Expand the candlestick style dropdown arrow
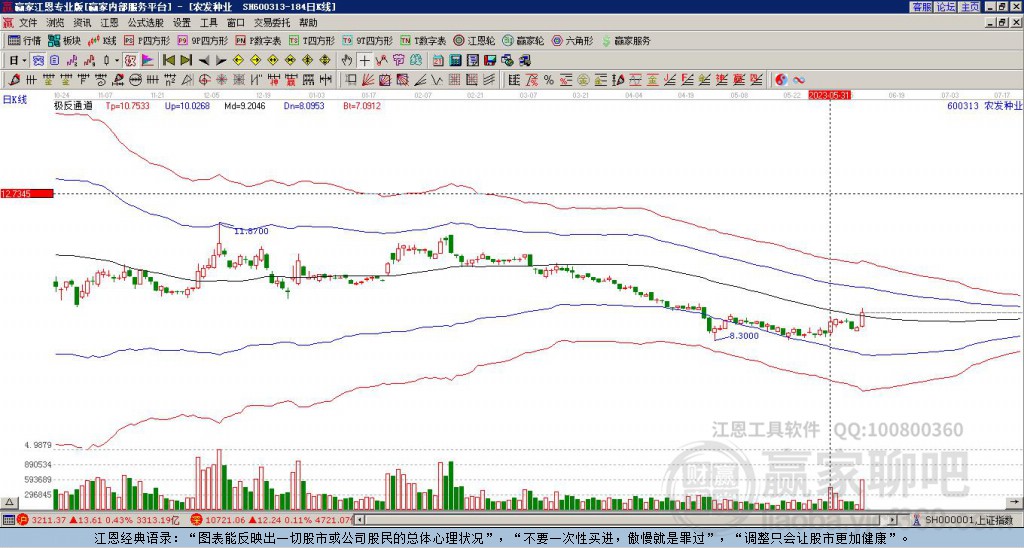Image resolution: width=1024 pixels, height=548 pixels. coord(117,61)
